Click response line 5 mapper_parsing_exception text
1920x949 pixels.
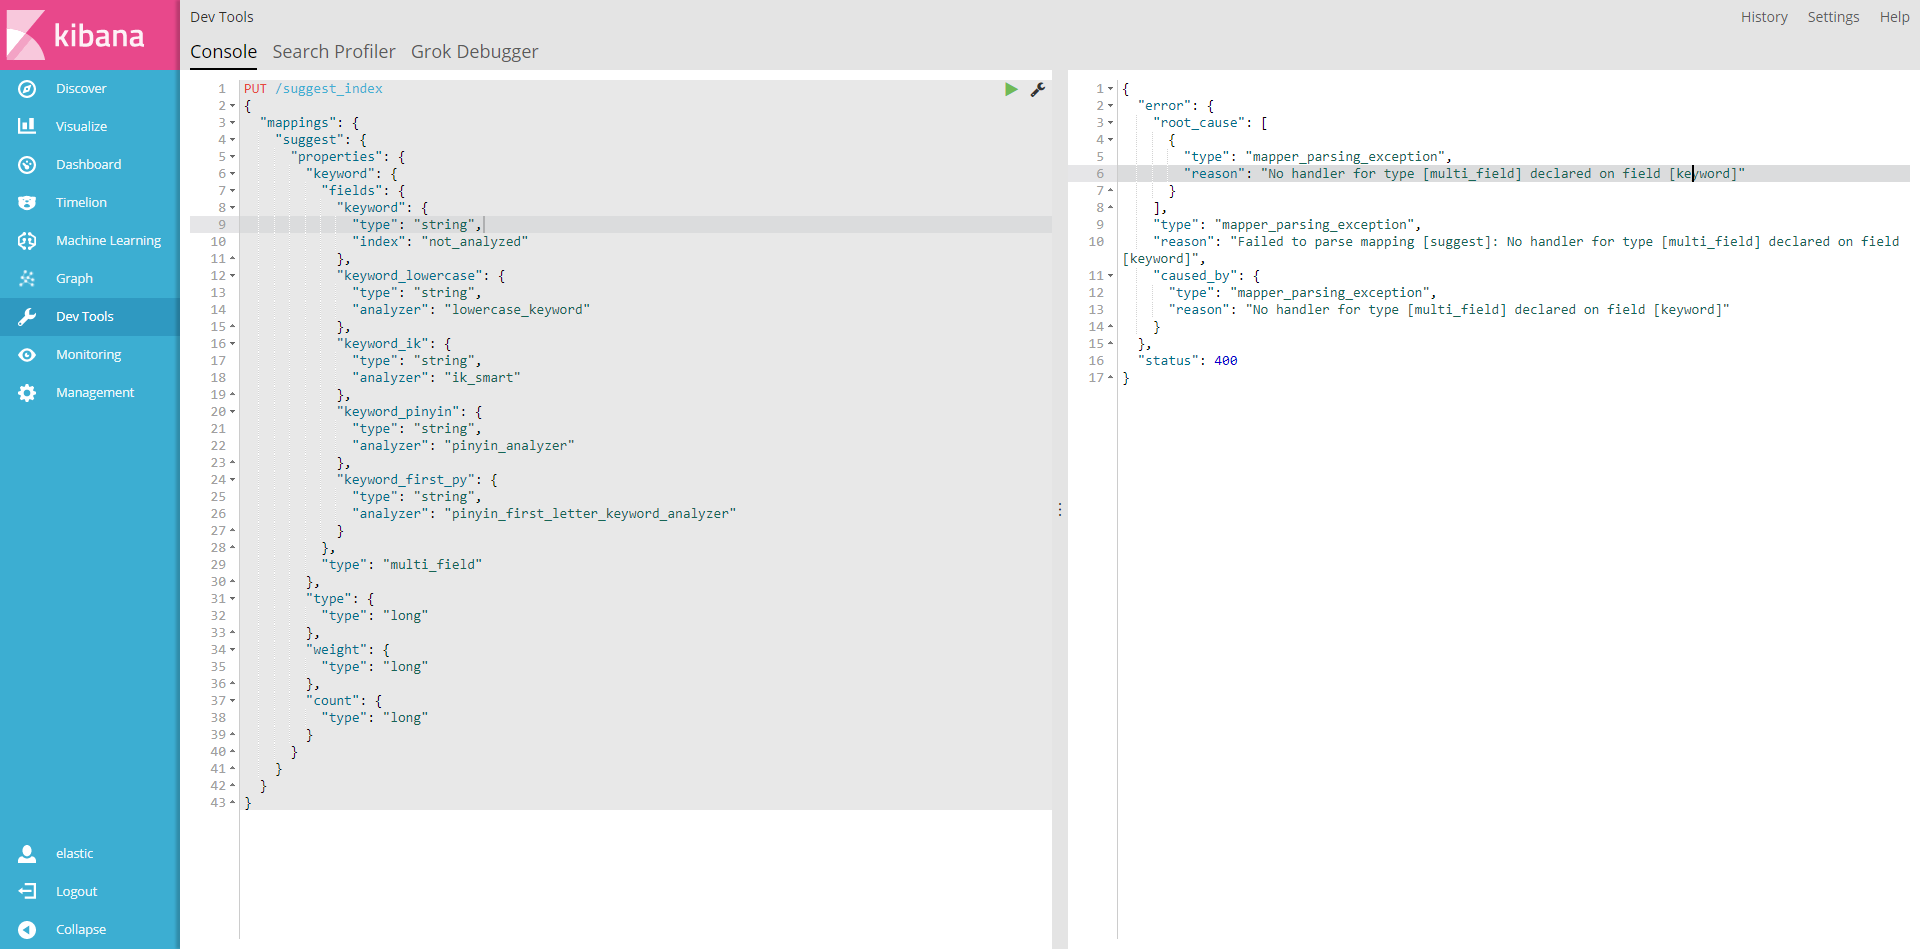pyautogui.click(x=1348, y=157)
